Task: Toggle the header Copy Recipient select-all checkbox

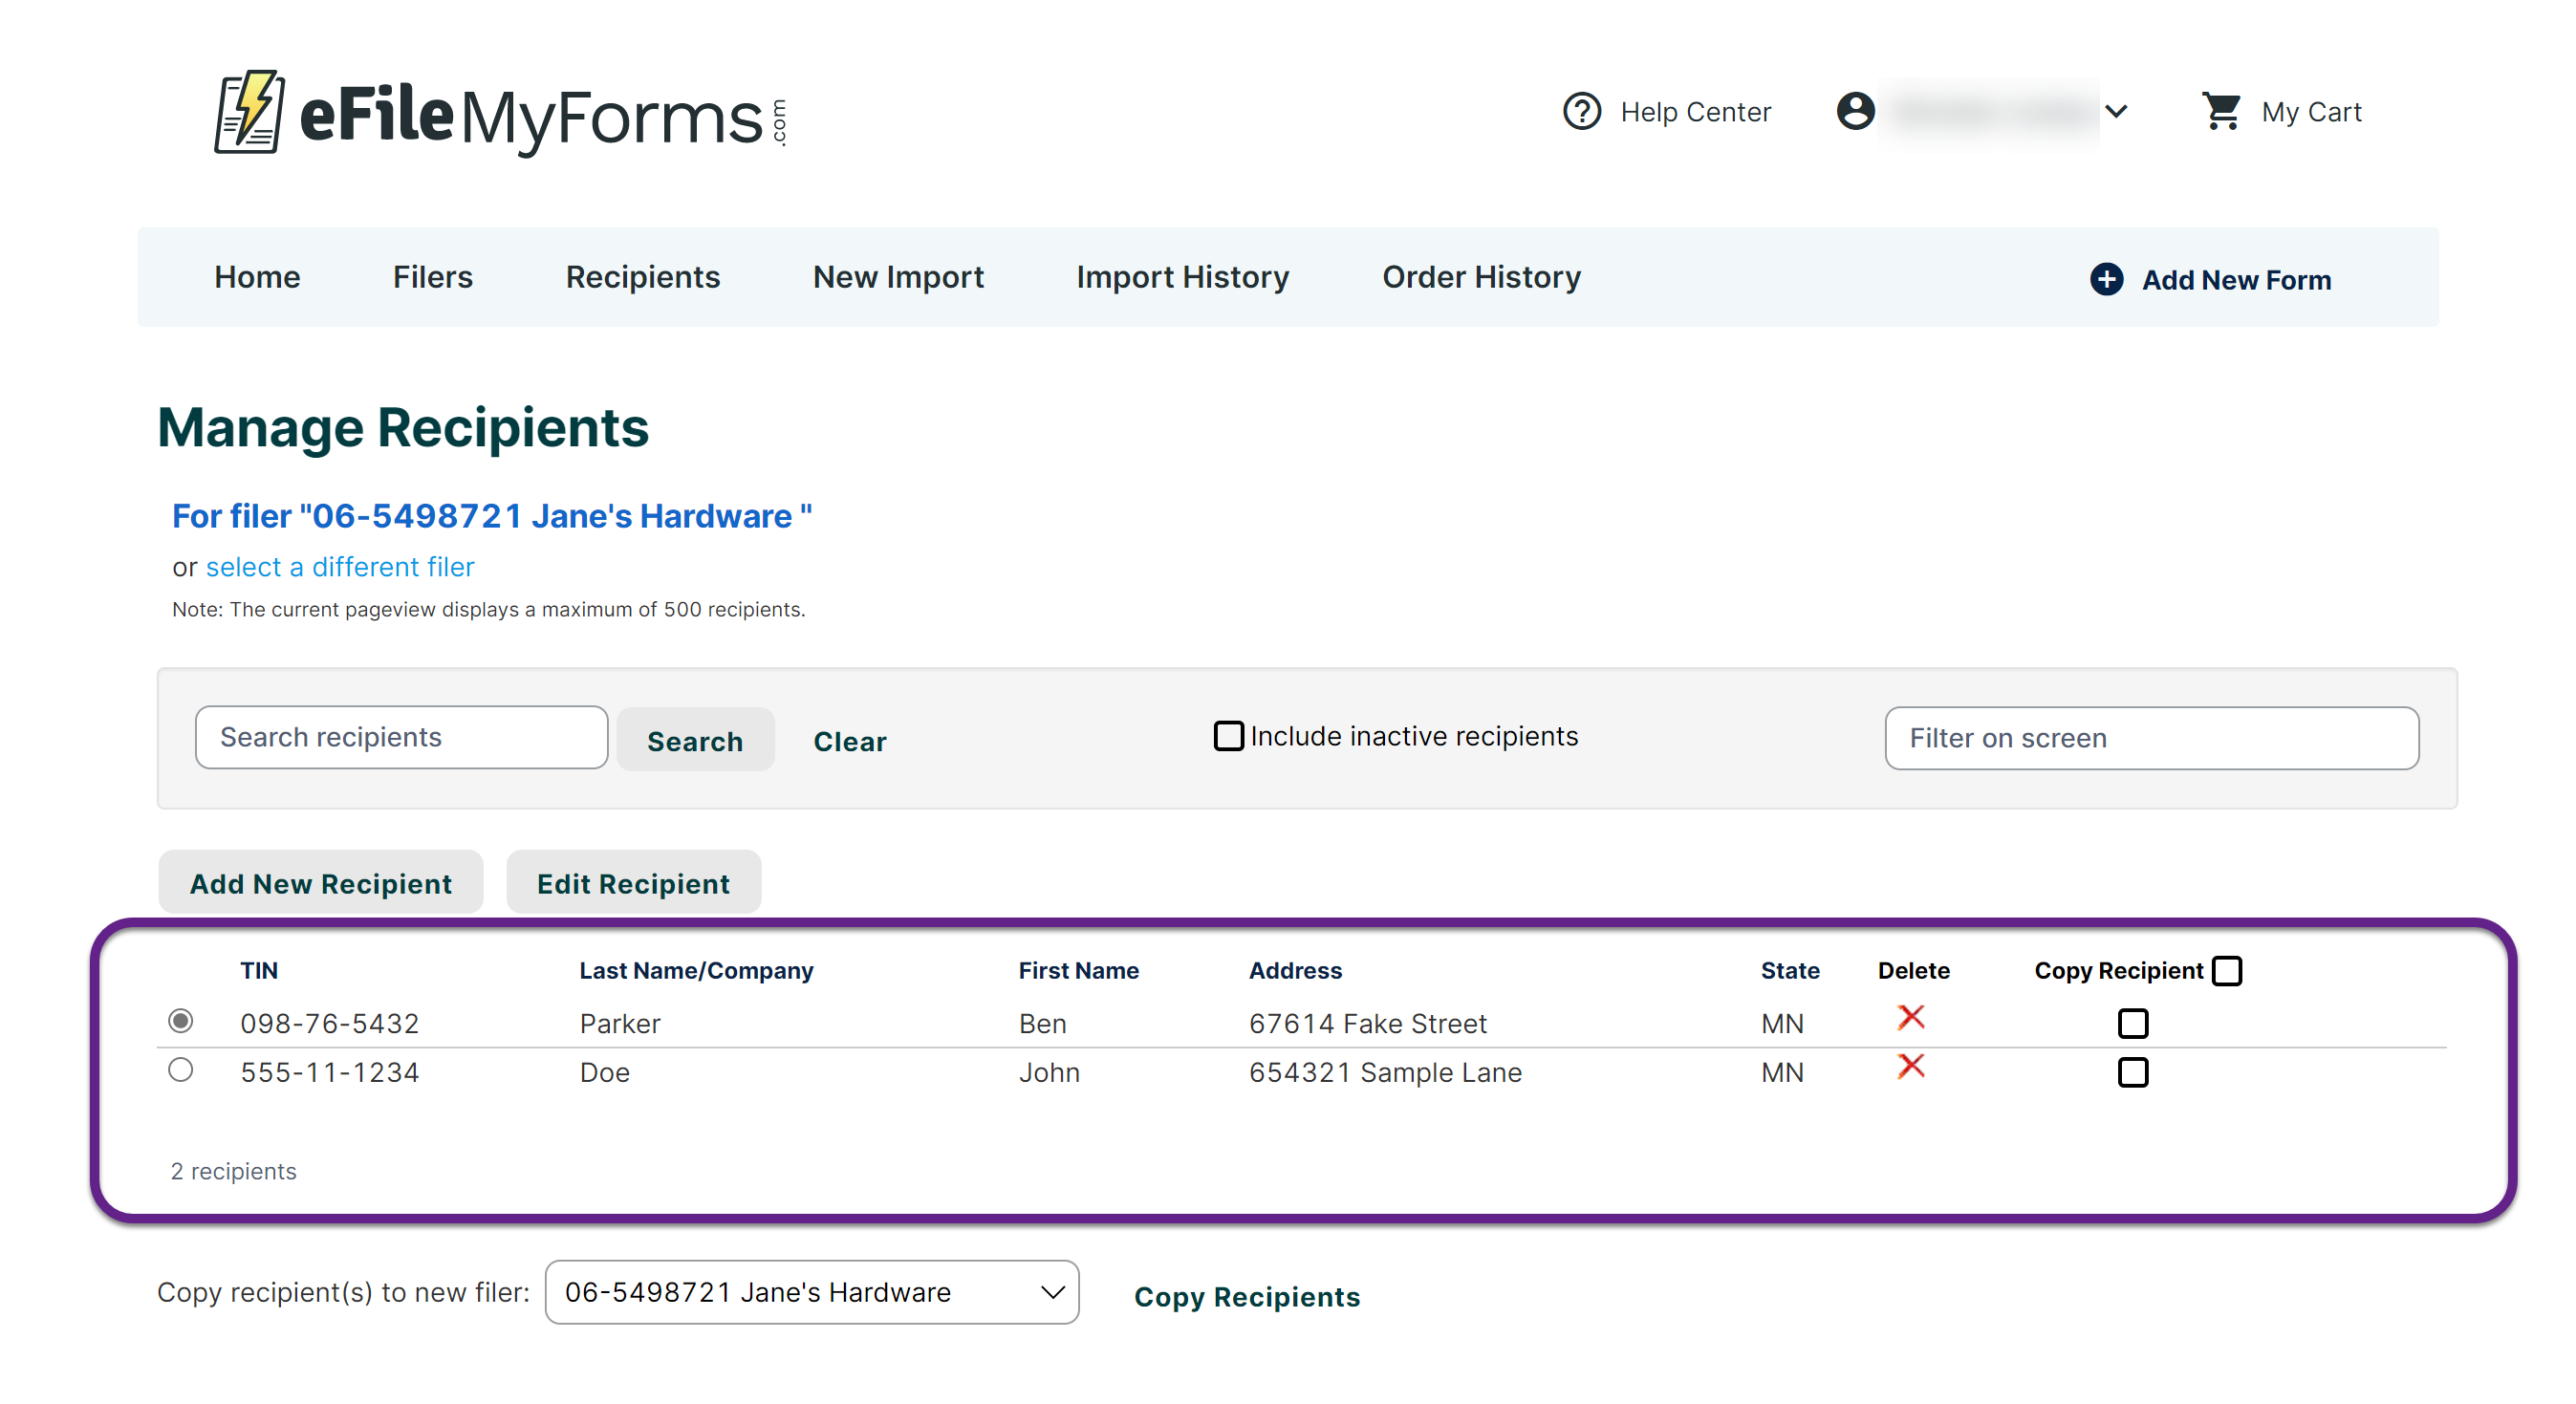Action: tap(2227, 971)
